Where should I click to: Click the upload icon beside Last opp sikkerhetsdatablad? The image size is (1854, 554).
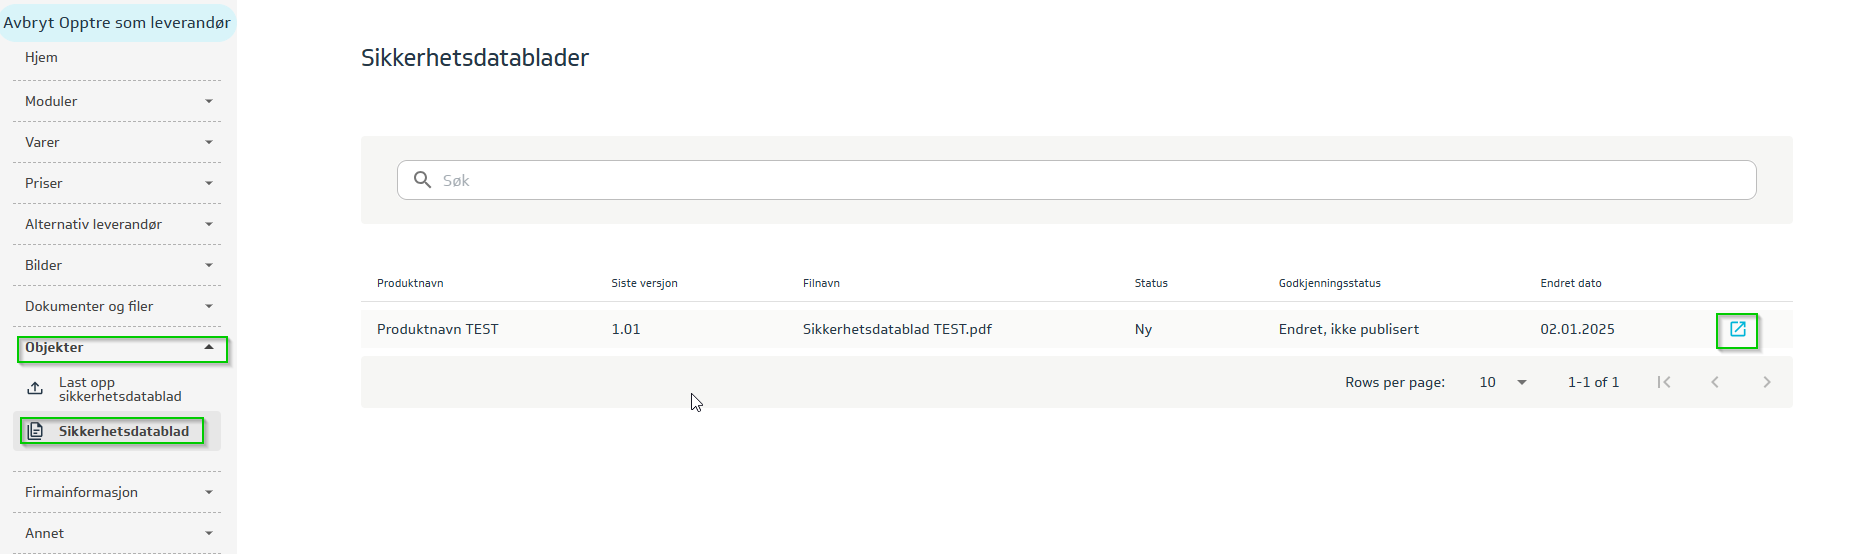click(x=35, y=389)
